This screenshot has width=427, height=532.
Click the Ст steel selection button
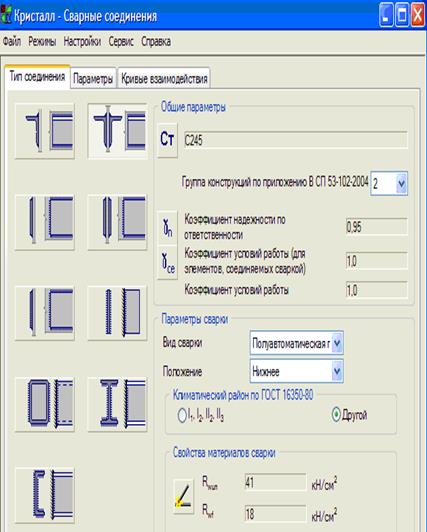[167, 140]
